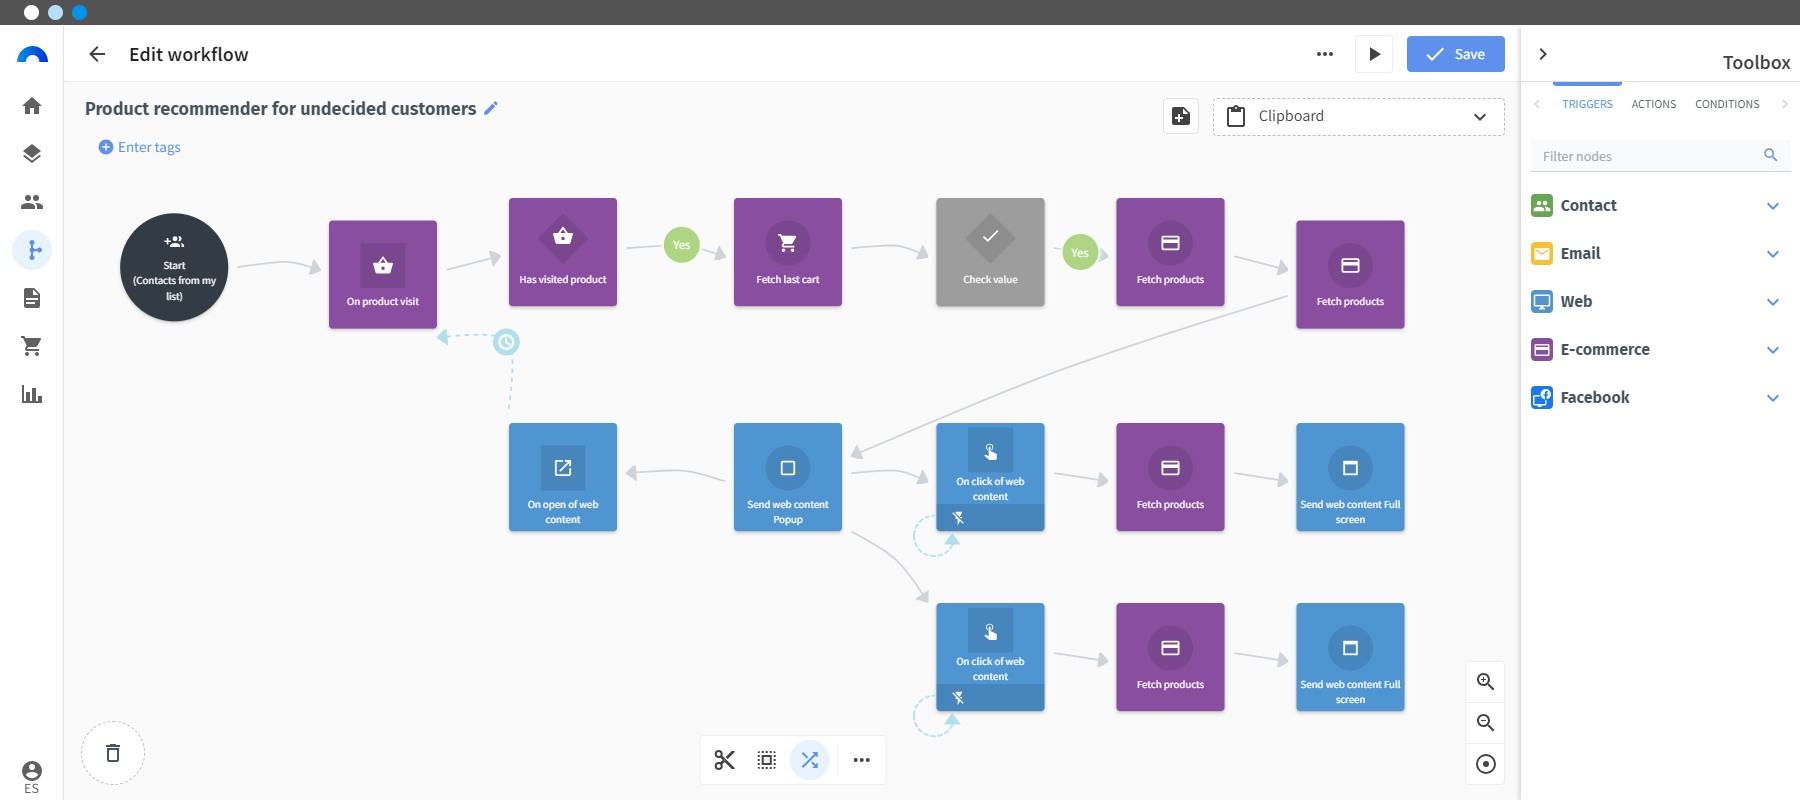The image size is (1800, 800).
Task: Save the workflow
Action: [x=1456, y=54]
